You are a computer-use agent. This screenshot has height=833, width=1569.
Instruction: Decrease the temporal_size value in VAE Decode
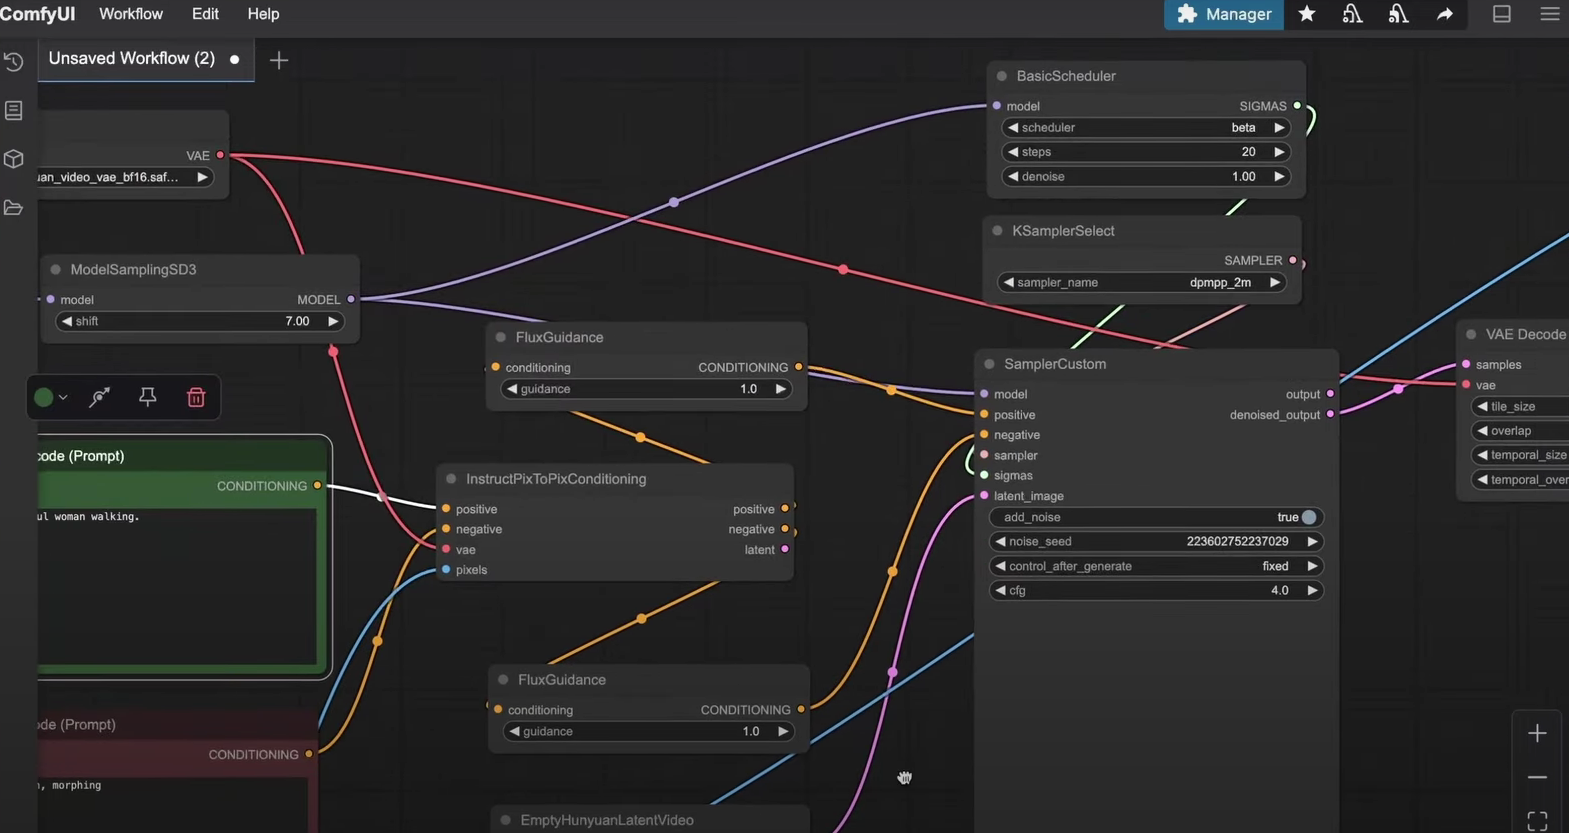[1482, 455]
